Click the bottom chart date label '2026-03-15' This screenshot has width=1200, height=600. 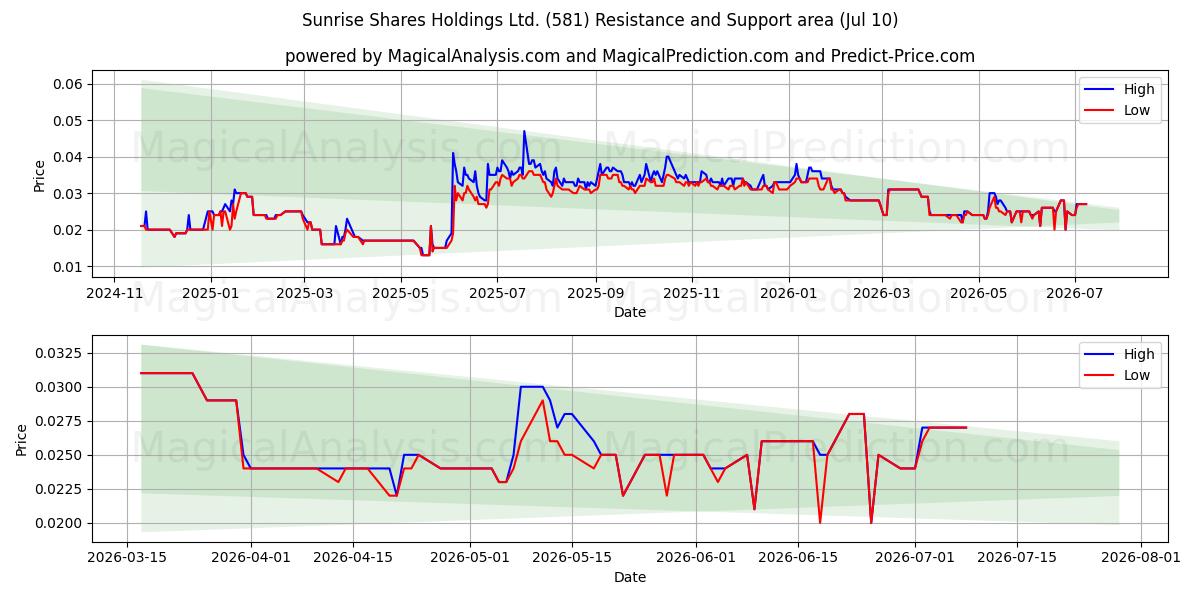(x=127, y=558)
